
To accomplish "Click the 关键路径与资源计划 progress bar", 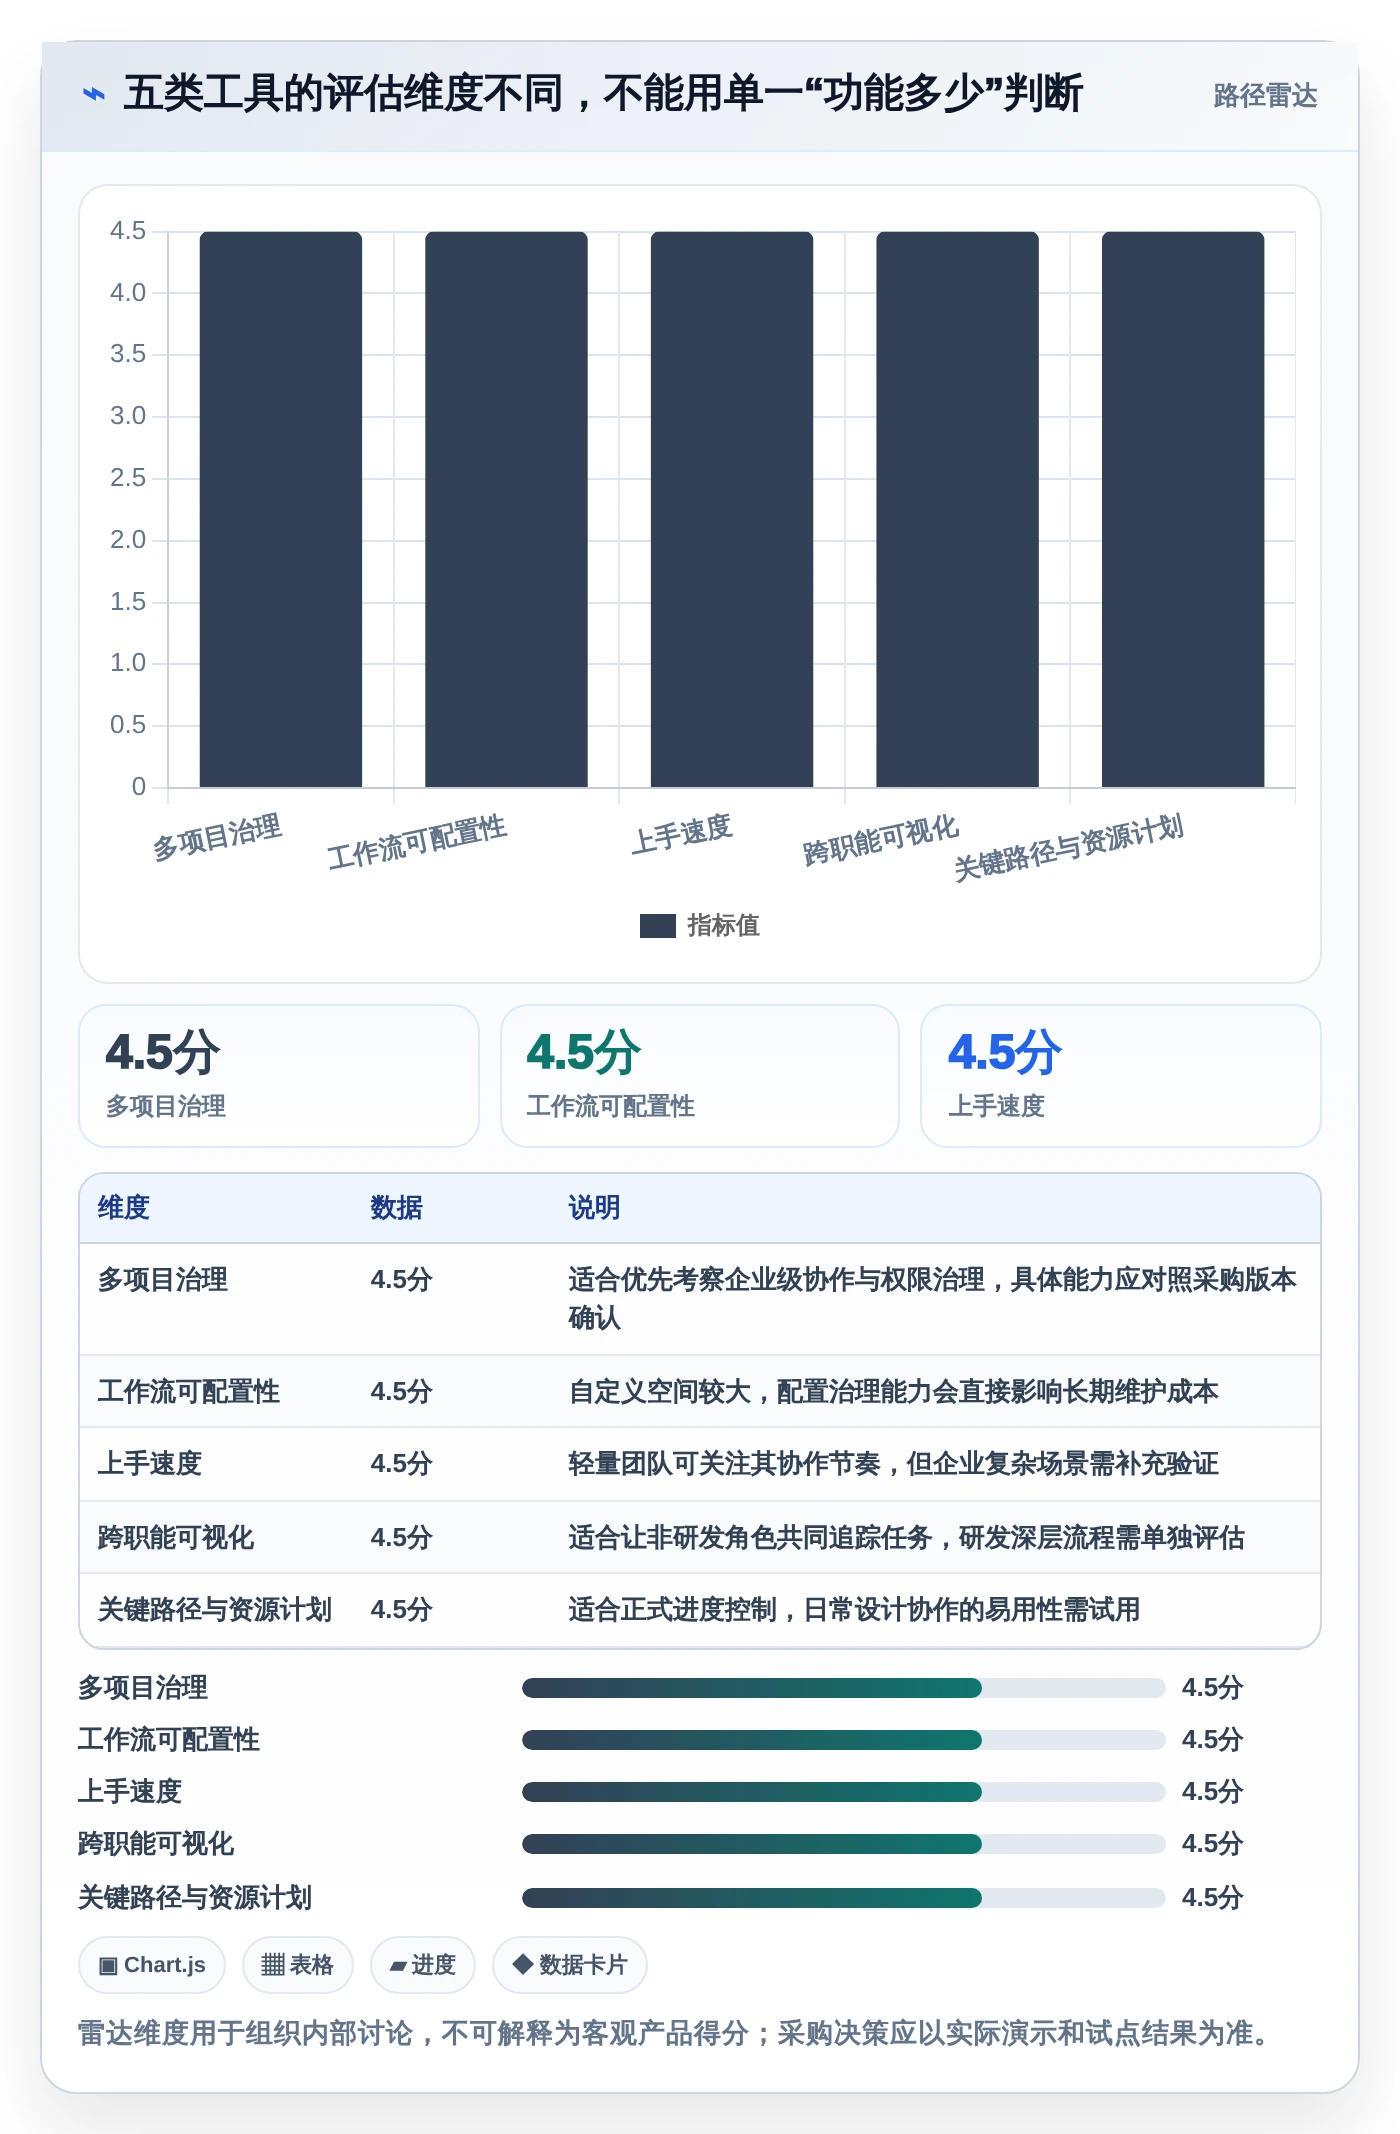I will tap(844, 1898).
